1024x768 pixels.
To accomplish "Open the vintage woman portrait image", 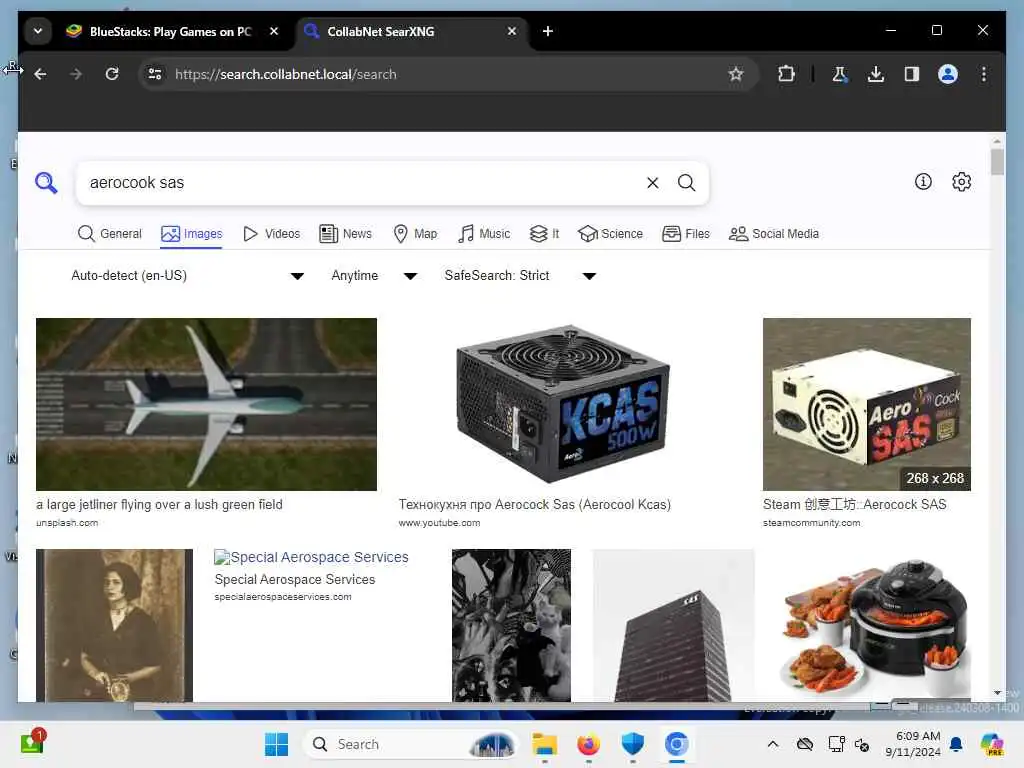I will [x=114, y=625].
